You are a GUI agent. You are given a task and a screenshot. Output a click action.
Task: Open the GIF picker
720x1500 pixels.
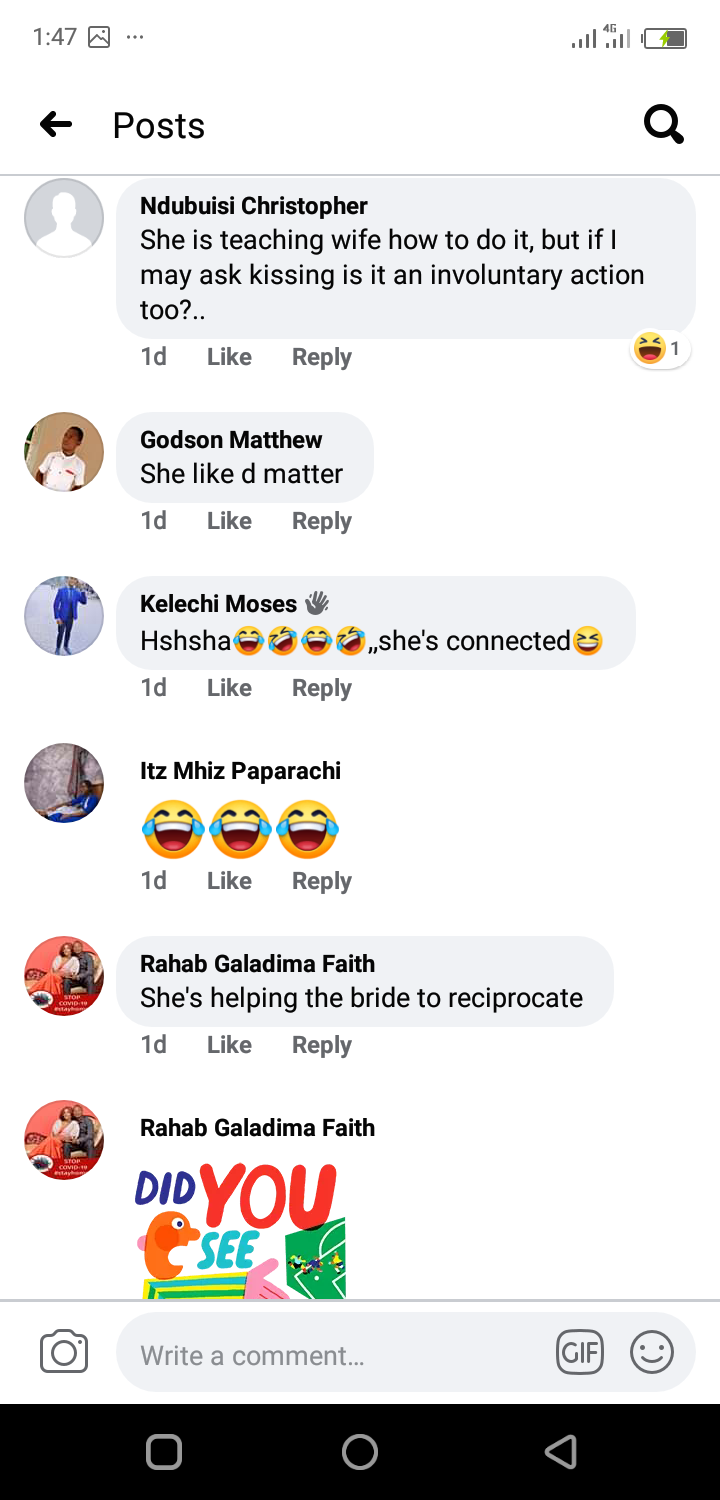579,1353
